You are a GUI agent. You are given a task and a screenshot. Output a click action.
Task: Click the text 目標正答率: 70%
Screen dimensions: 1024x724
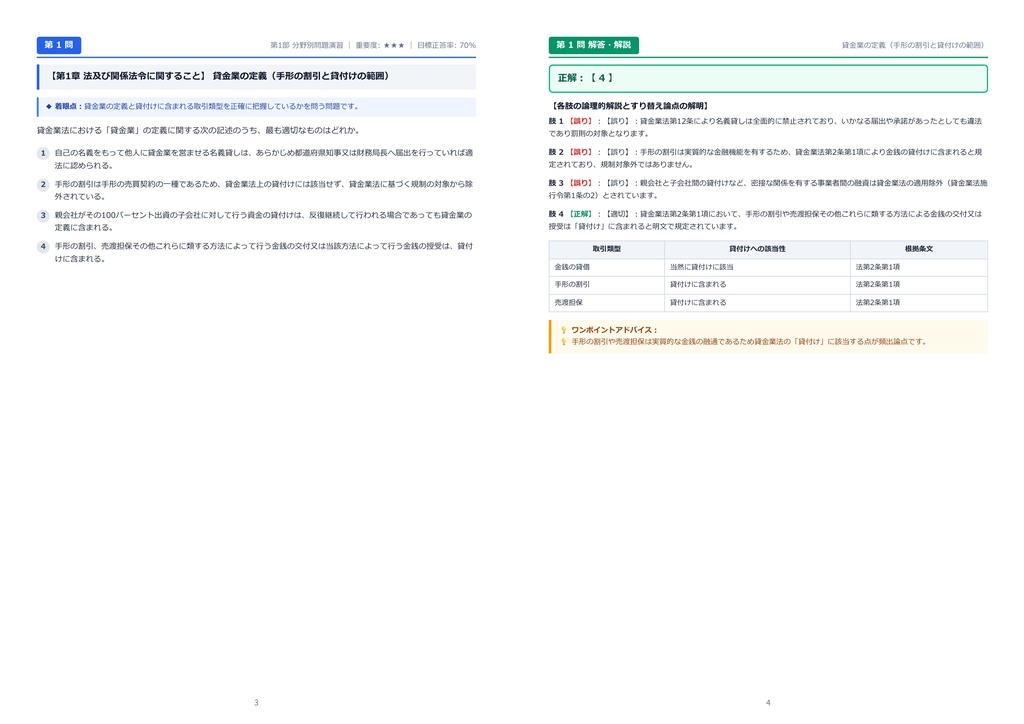447,46
